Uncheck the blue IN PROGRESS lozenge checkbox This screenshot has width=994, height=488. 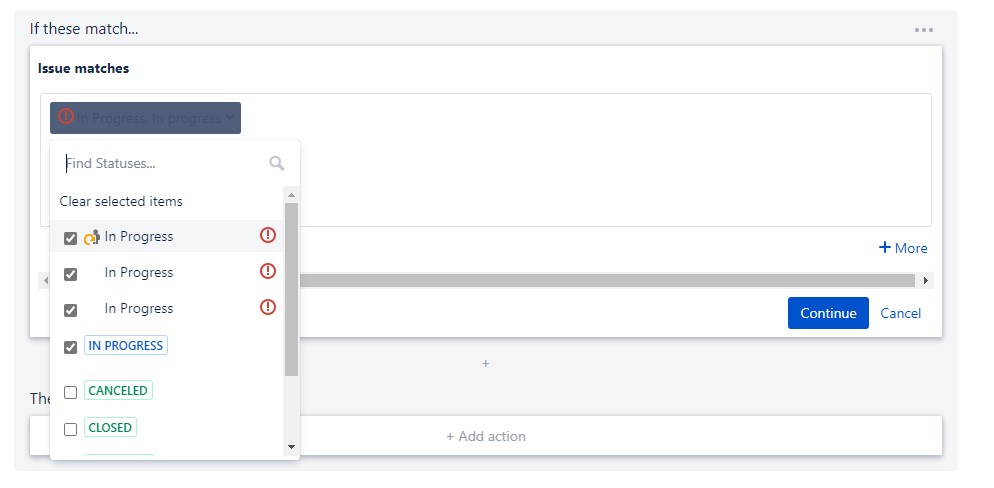click(70, 347)
